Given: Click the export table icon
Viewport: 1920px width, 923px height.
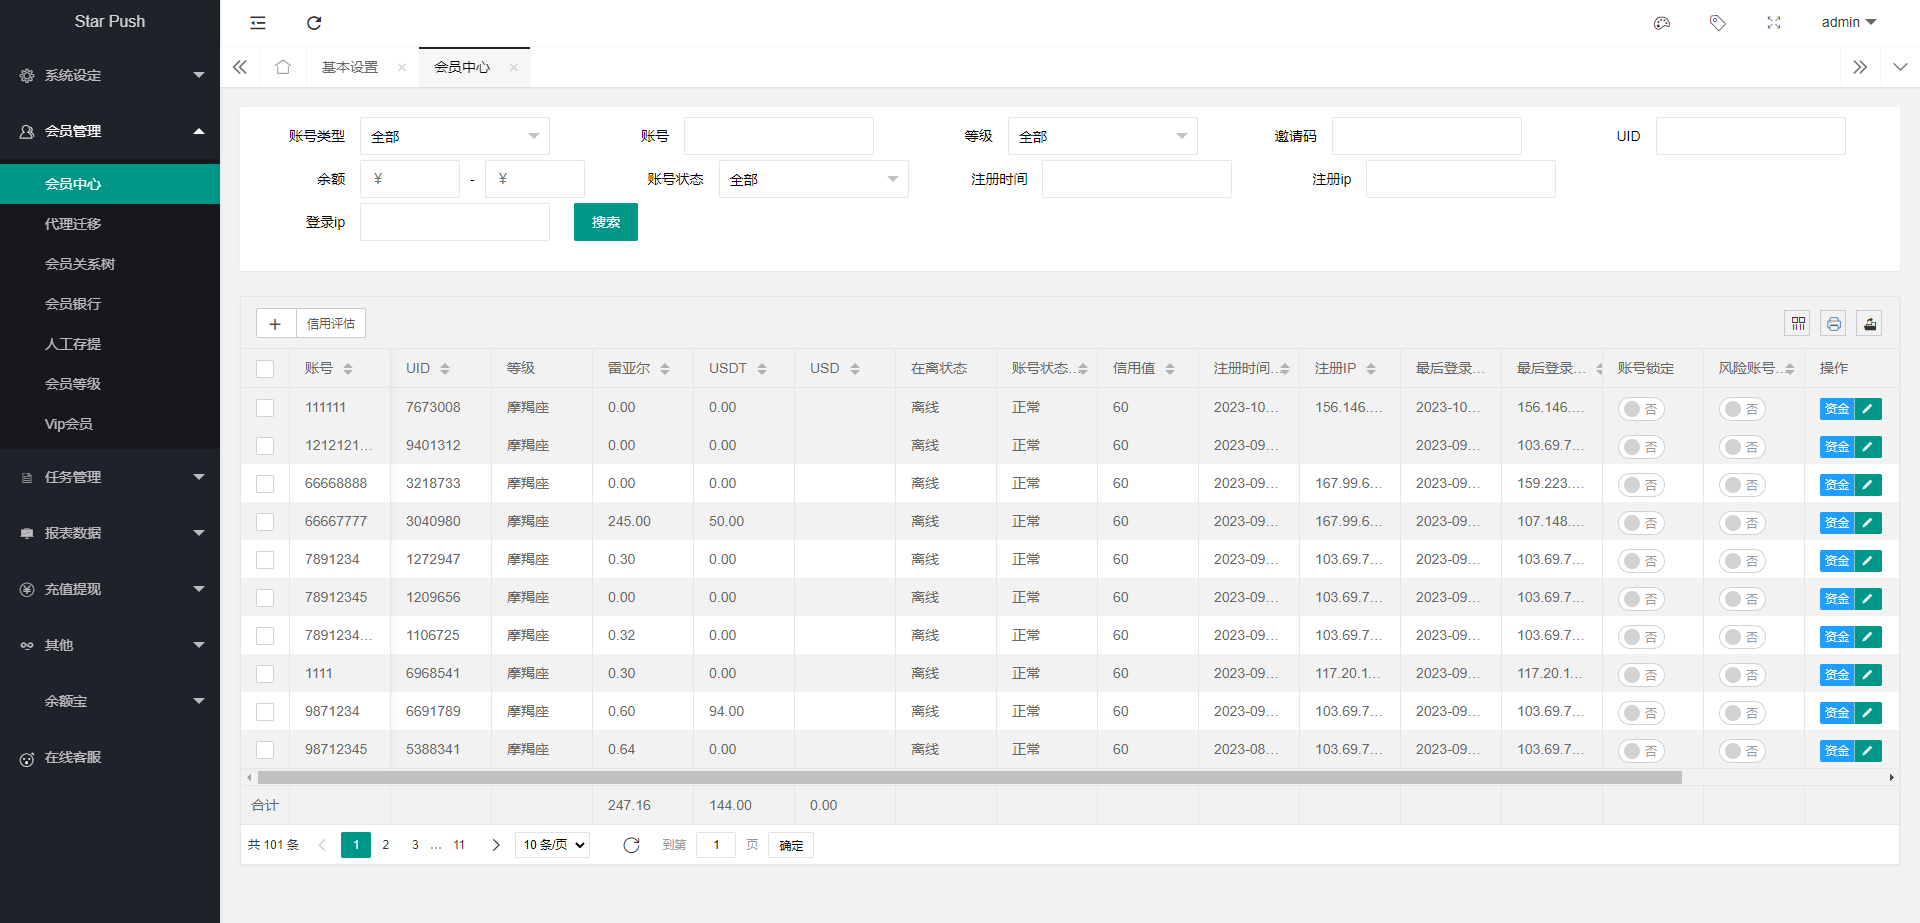Looking at the screenshot, I should (x=1870, y=323).
